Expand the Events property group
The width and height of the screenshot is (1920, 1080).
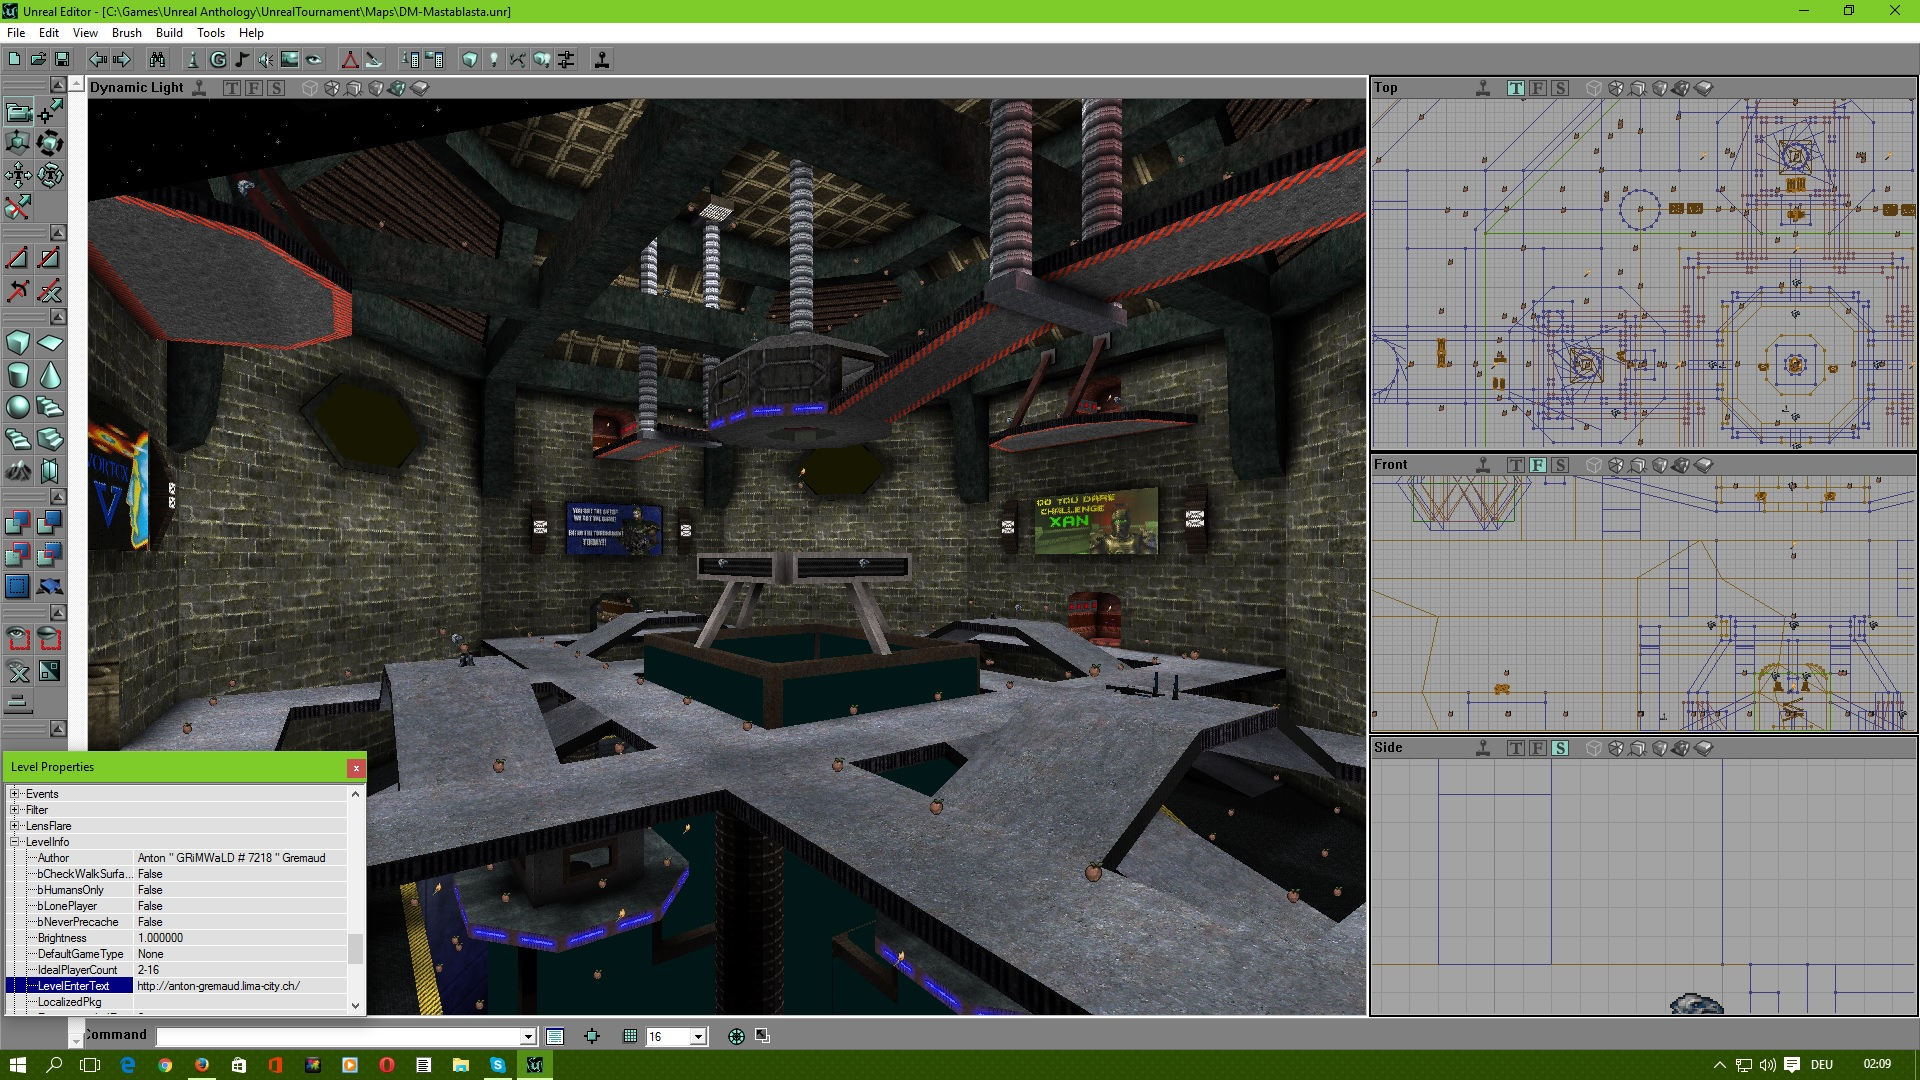(x=13, y=794)
